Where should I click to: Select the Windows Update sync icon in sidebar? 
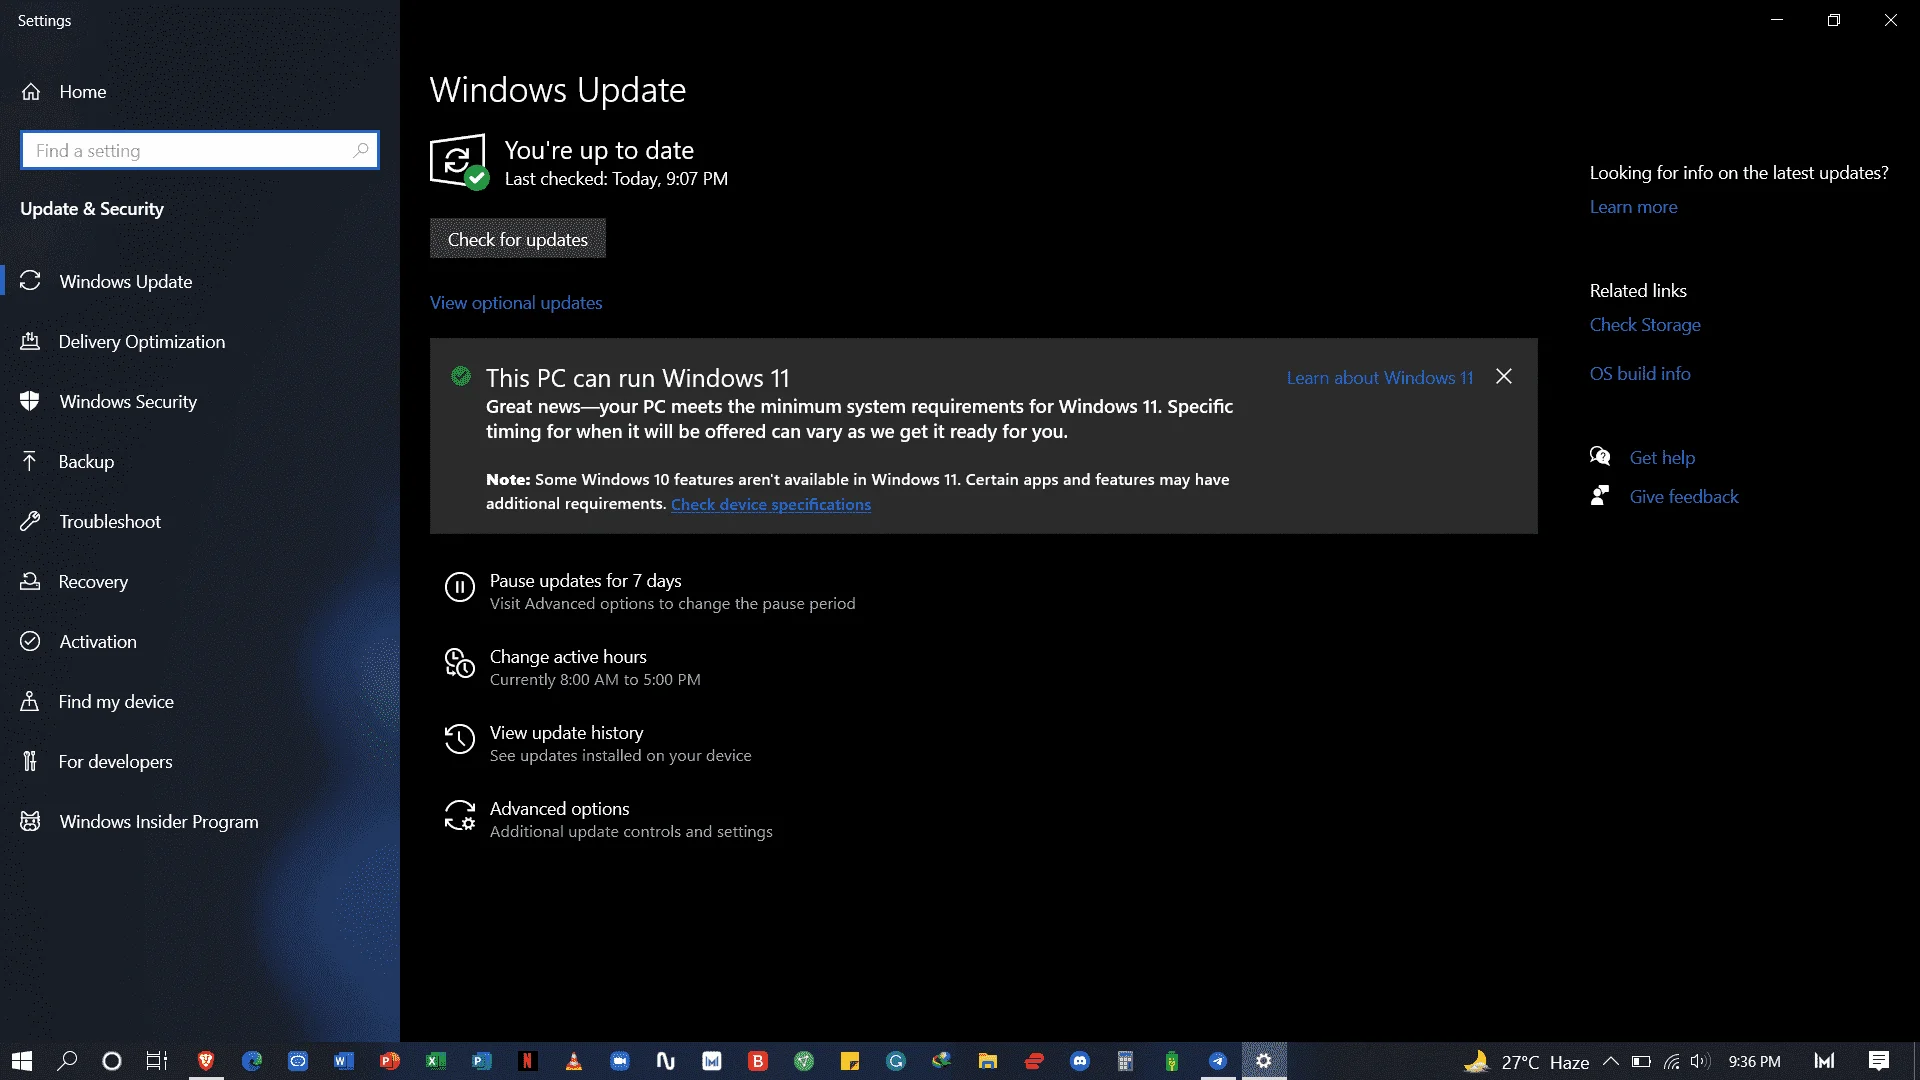pos(30,281)
